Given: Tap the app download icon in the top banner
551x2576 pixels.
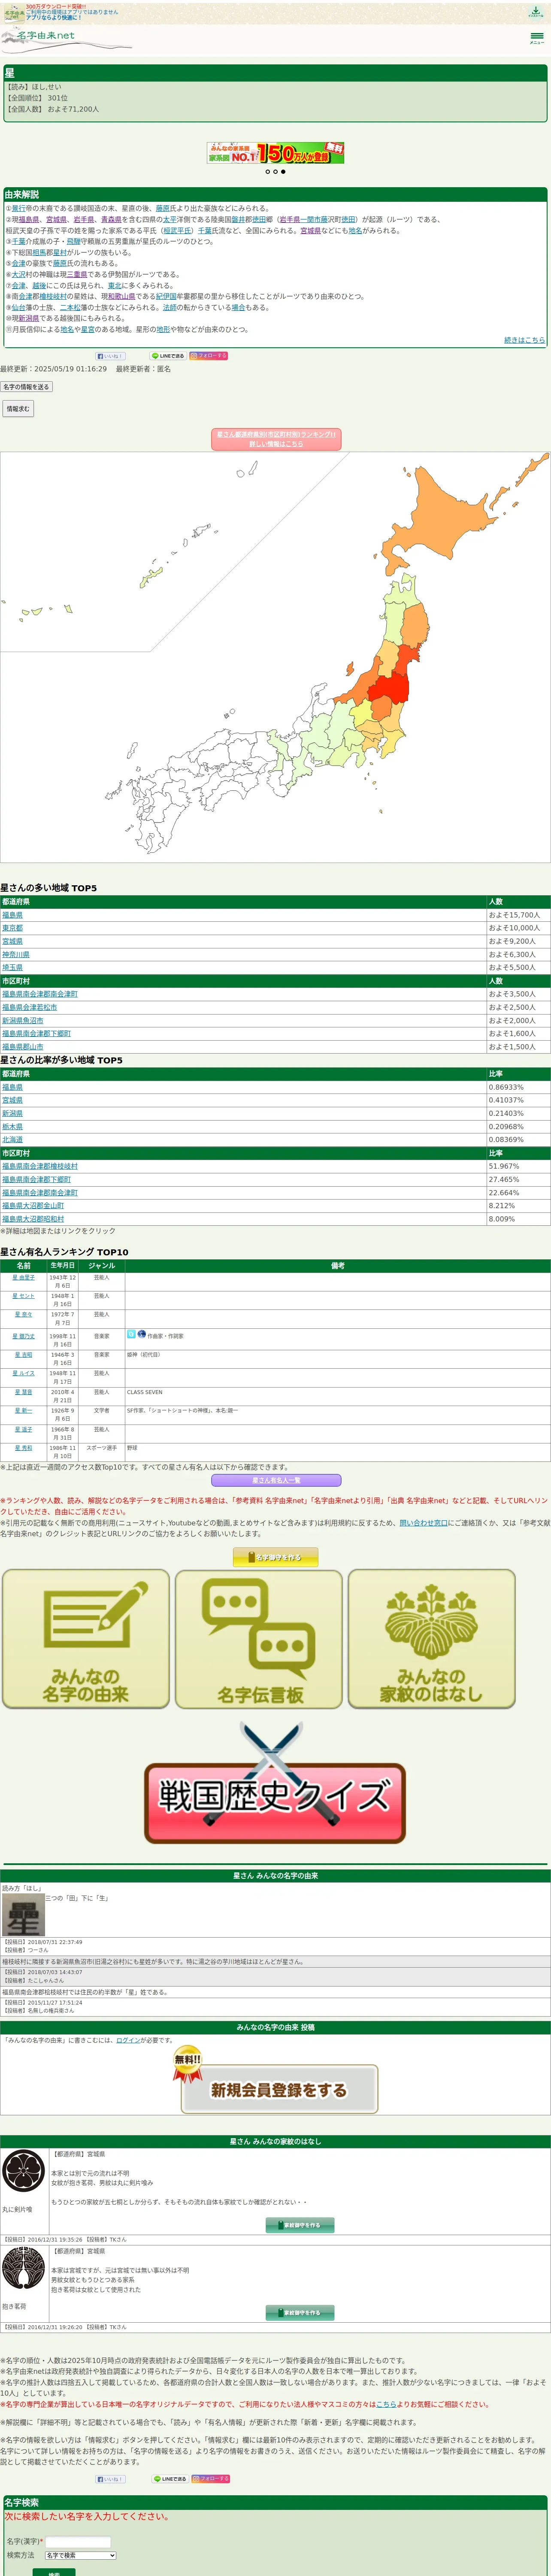Looking at the screenshot, I should [x=535, y=12].
